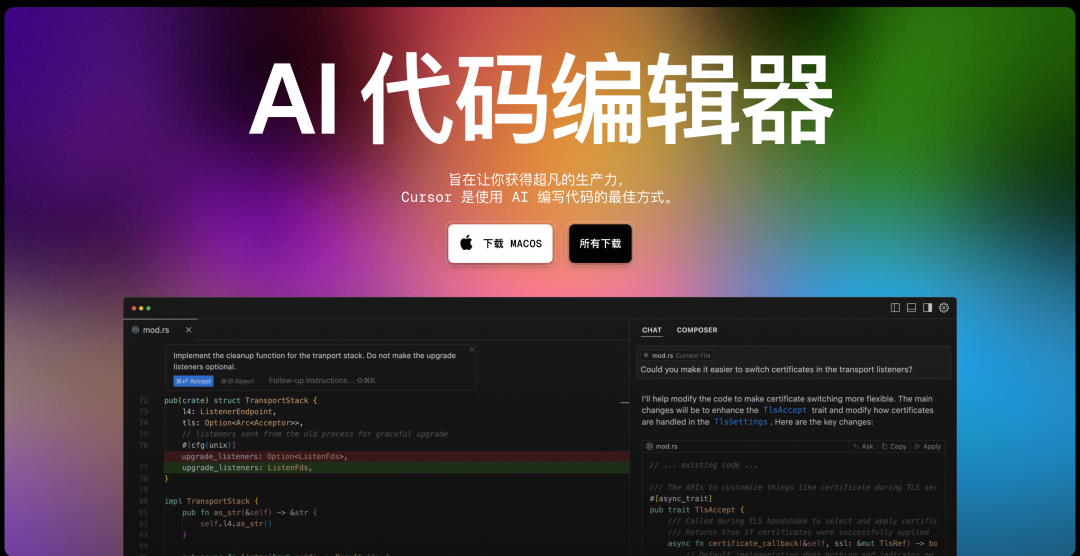Click 'async fn certificate_callback' line in chat code
The image size is (1080, 556).
(x=802, y=544)
